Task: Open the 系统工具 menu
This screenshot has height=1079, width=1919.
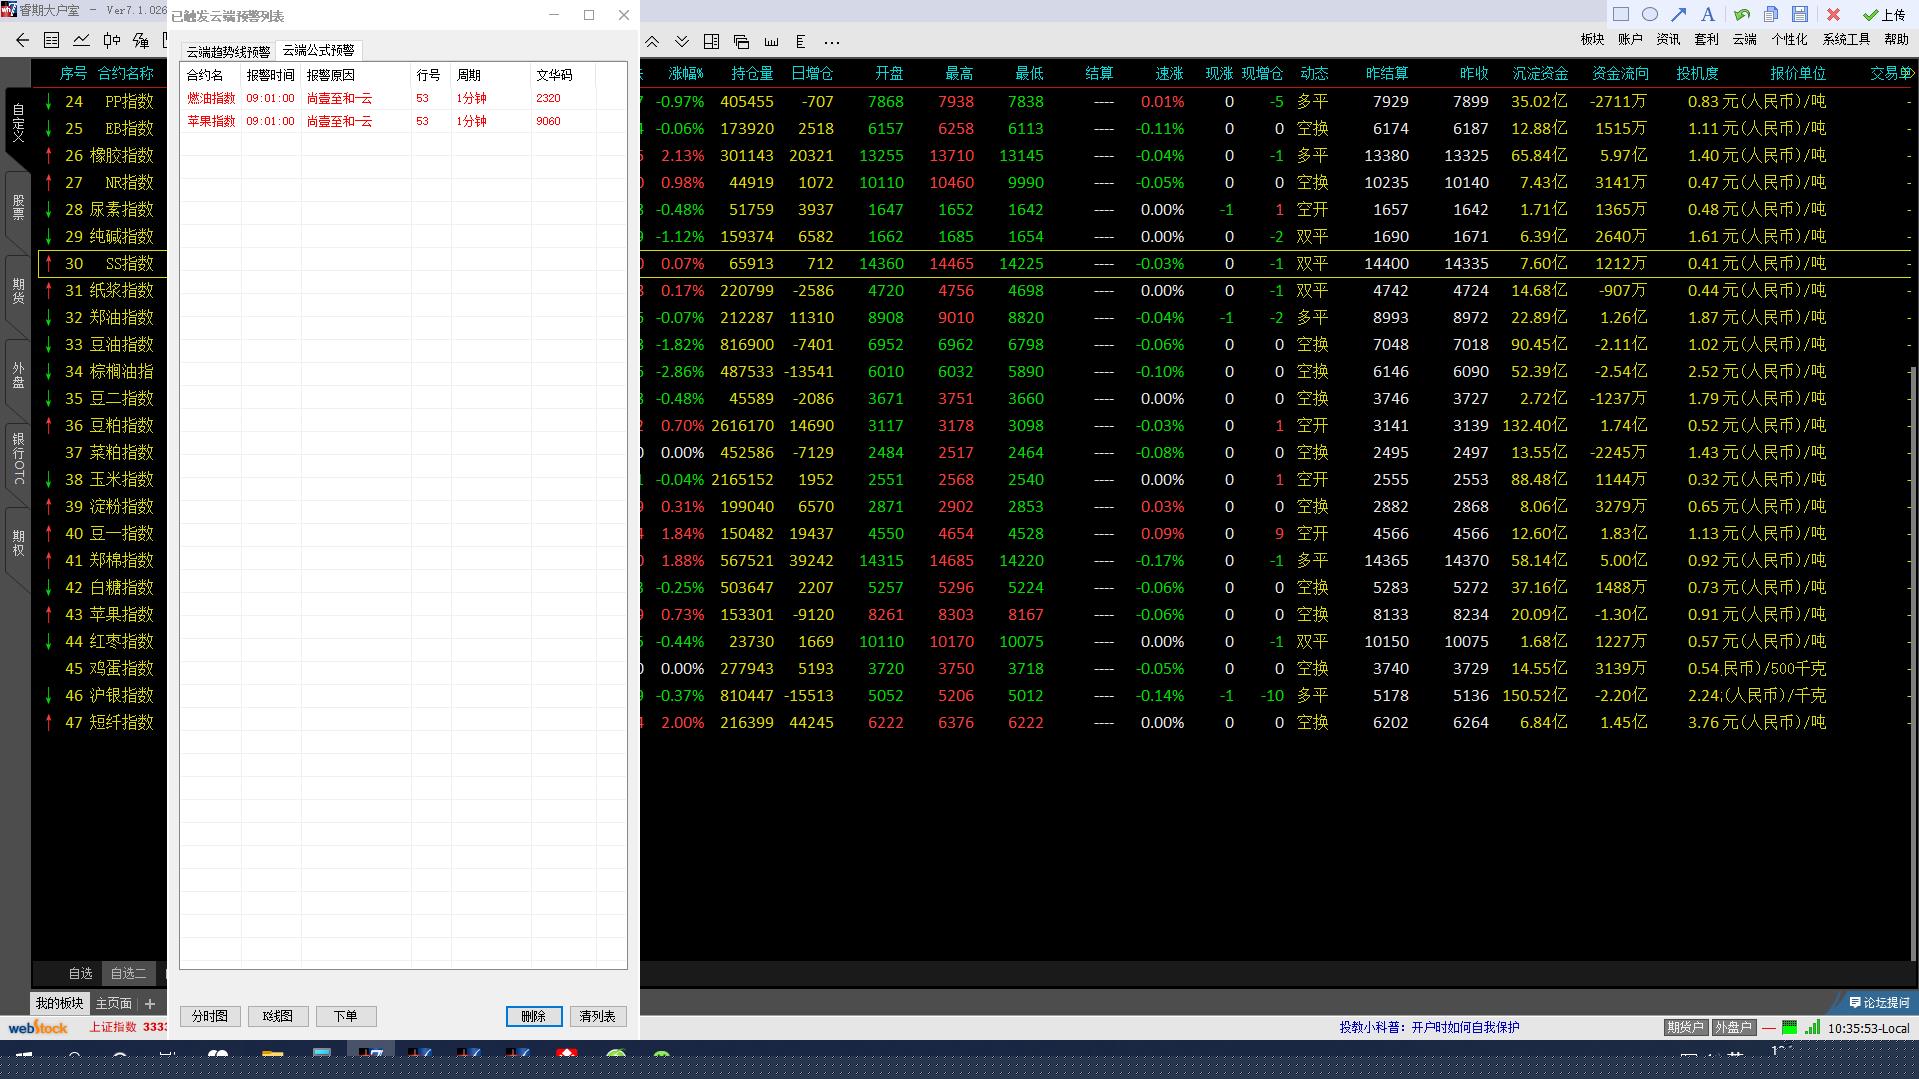Action: 1845,39
